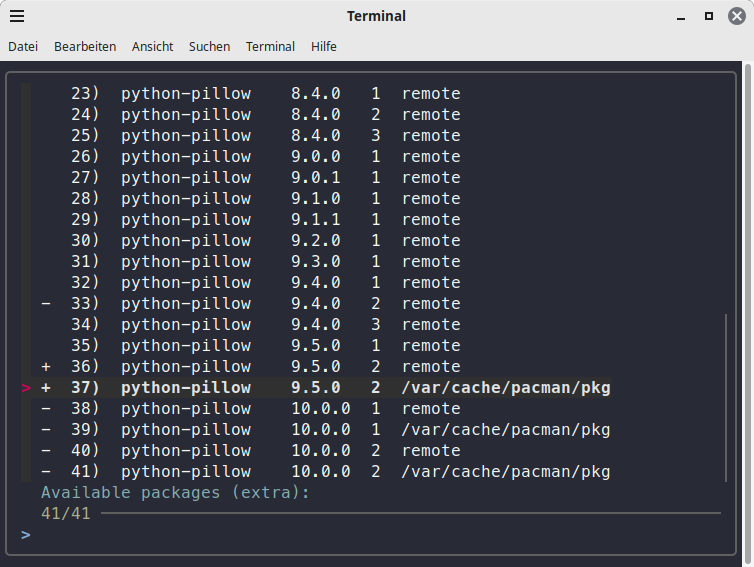Select python-pillow 9.5.0 cached entry 37

click(186, 388)
